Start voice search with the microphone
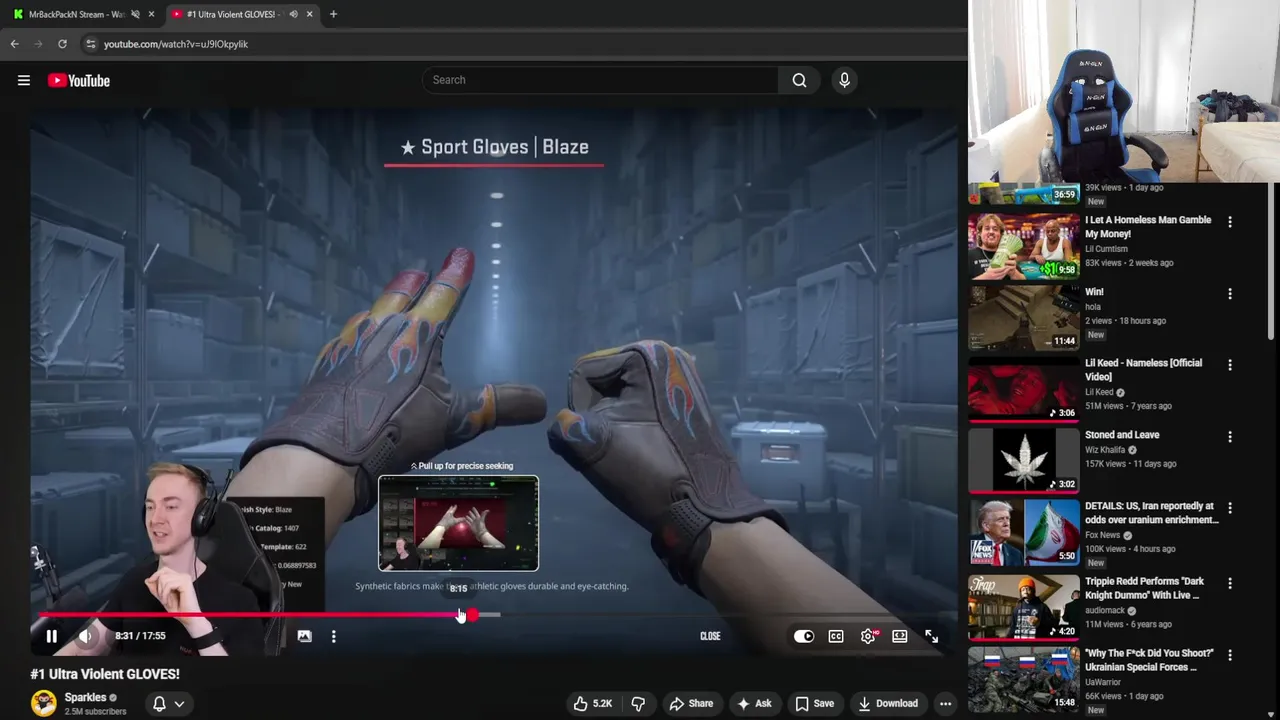The width and height of the screenshot is (1280, 720). pyautogui.click(x=844, y=80)
